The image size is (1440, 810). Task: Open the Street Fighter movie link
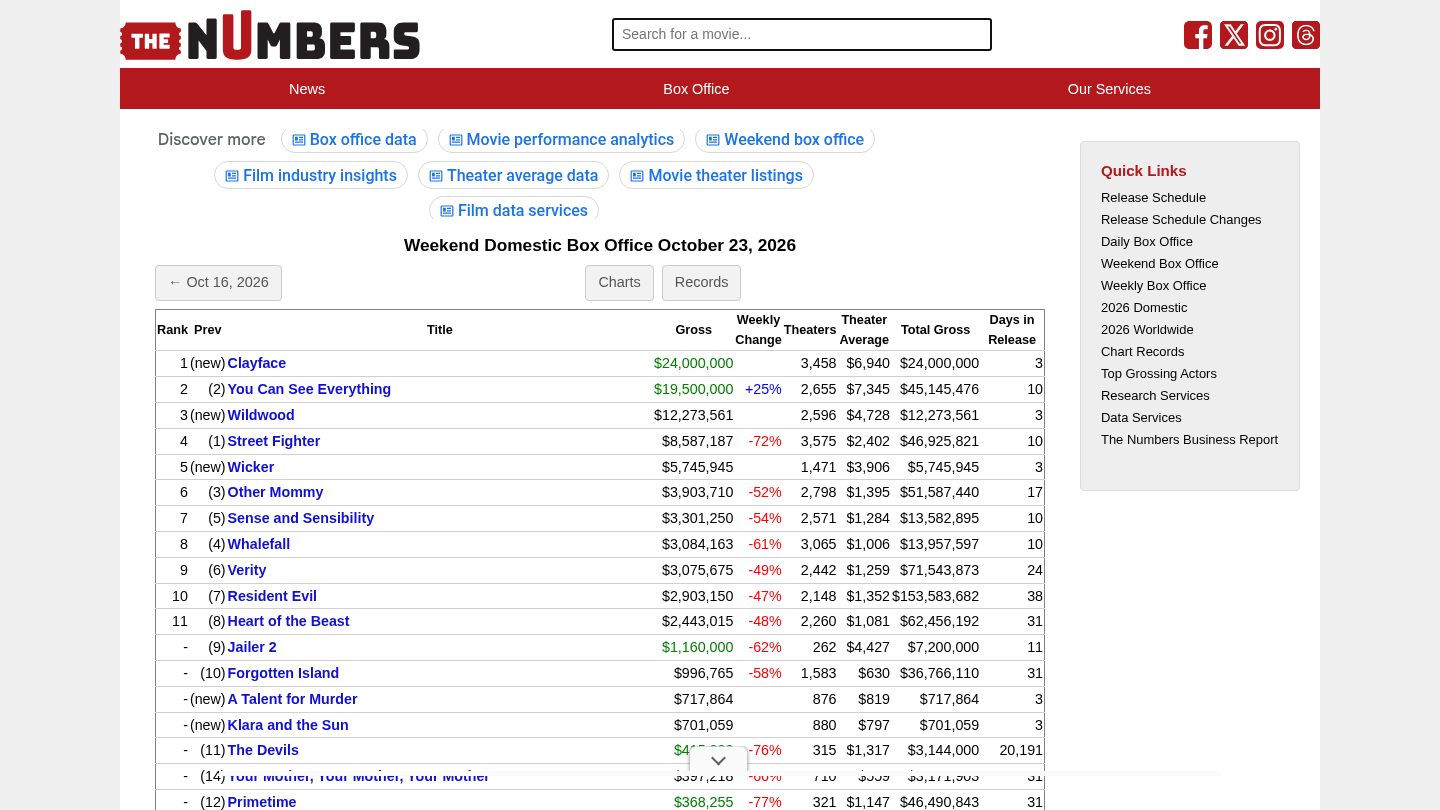click(274, 441)
